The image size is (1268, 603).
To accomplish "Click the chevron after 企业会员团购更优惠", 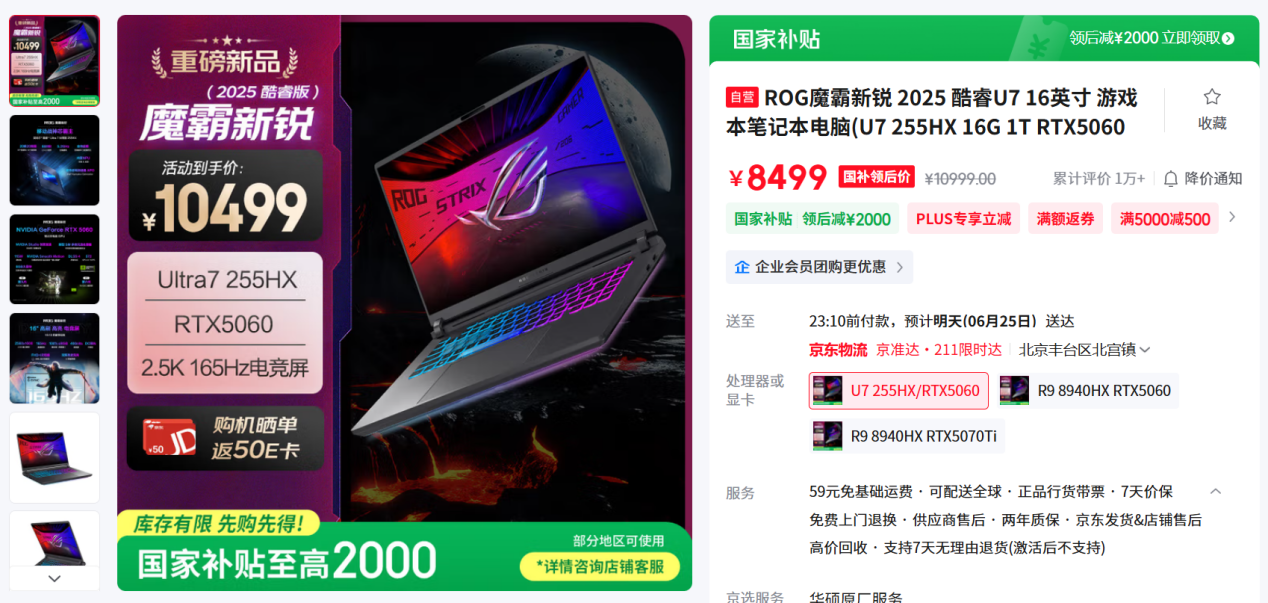I will pyautogui.click(x=899, y=267).
